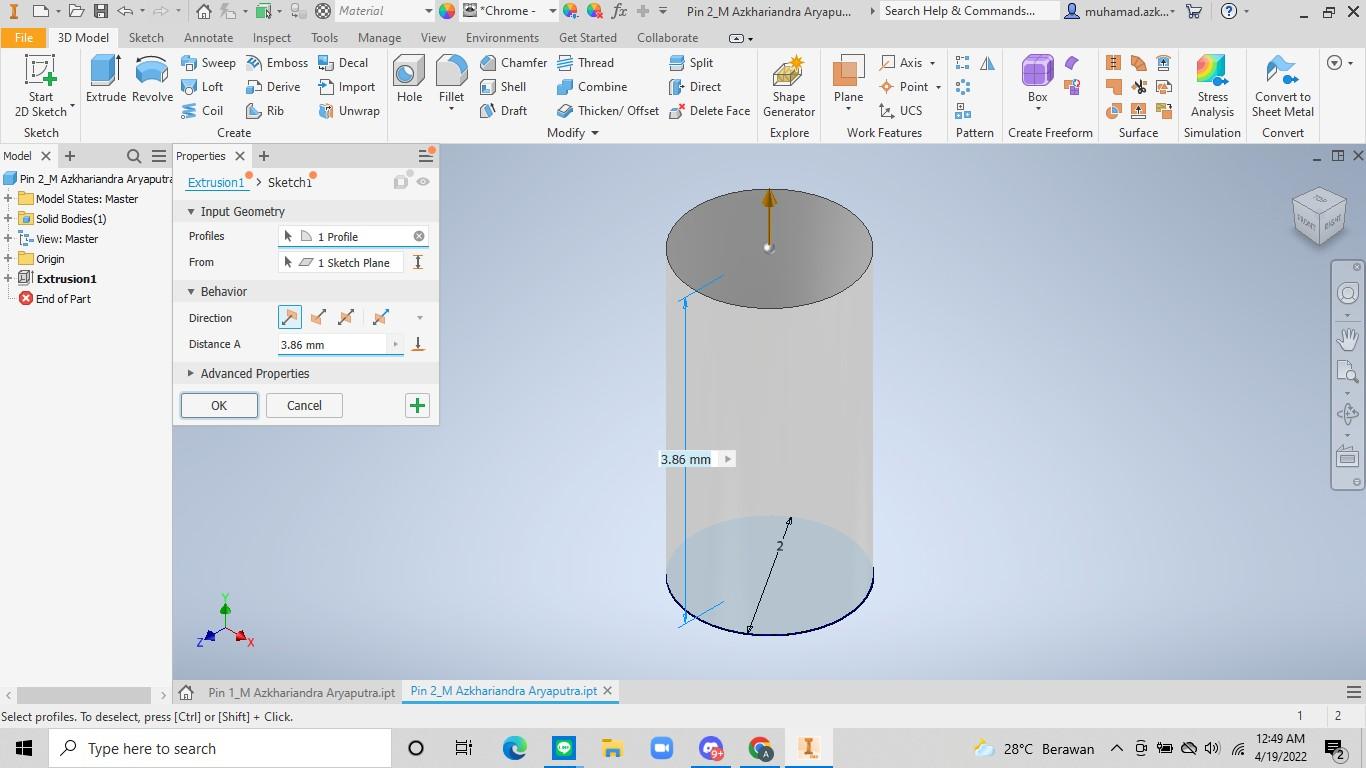Confirm the extrusion with OK

coord(219,405)
